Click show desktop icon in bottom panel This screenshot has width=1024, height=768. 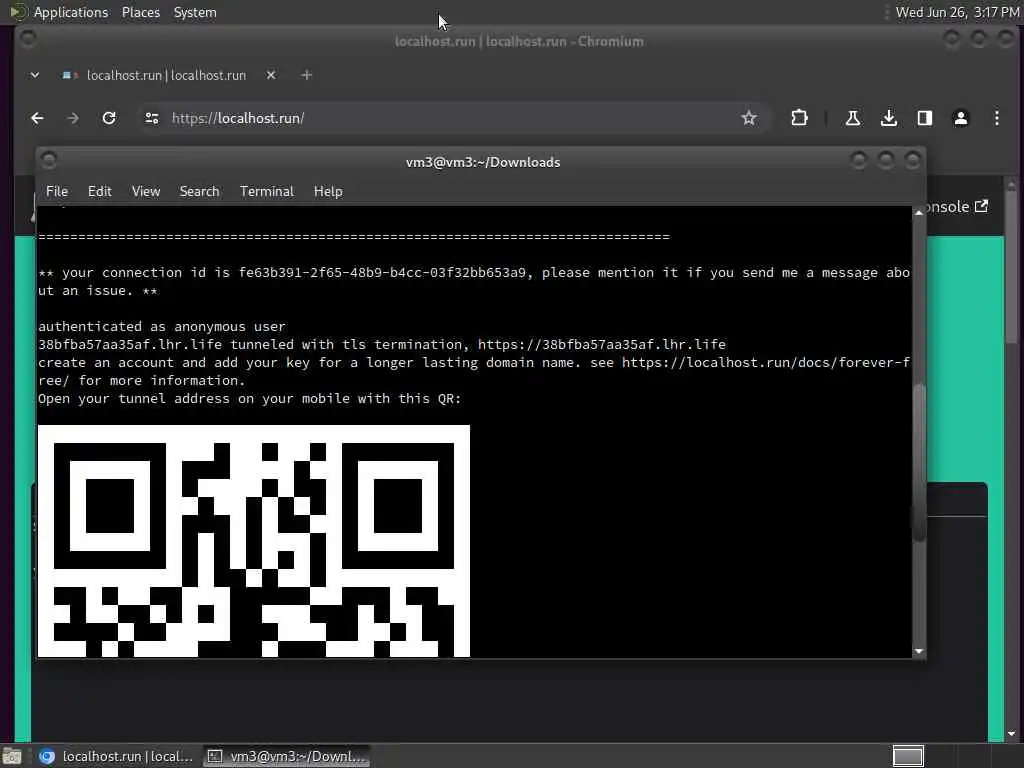tap(12, 757)
